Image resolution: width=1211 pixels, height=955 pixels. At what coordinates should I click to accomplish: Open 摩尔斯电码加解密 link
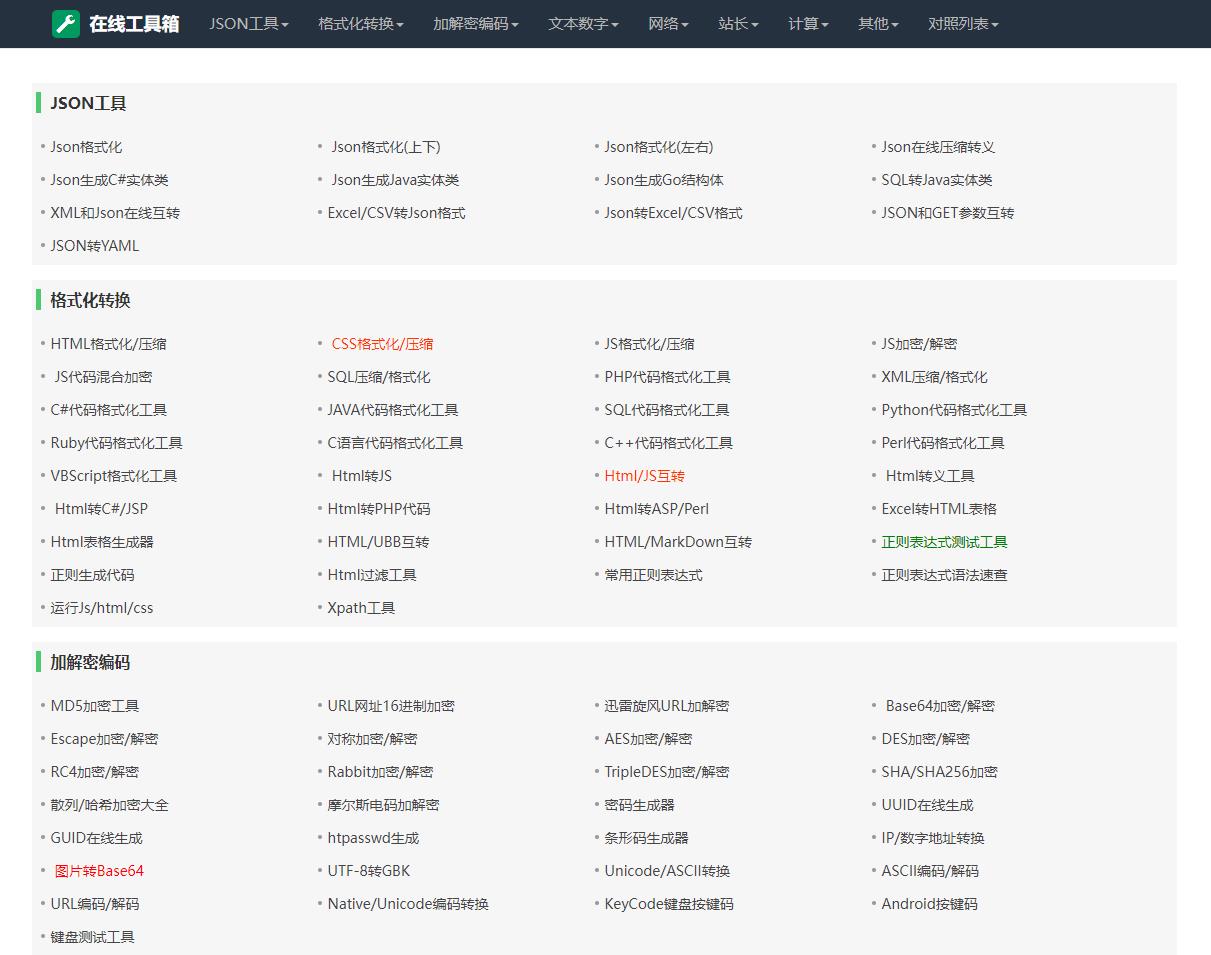pos(383,805)
